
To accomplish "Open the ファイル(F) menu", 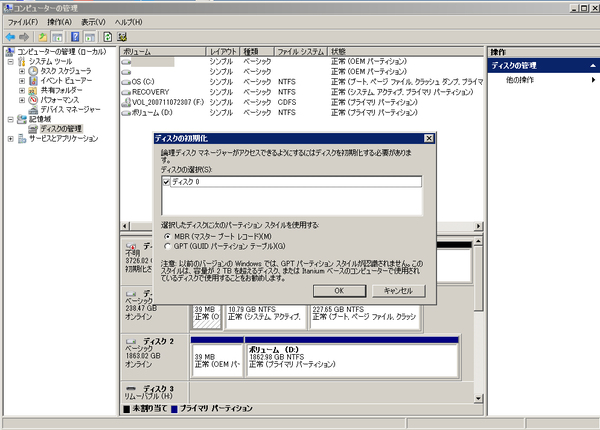I will [23, 22].
